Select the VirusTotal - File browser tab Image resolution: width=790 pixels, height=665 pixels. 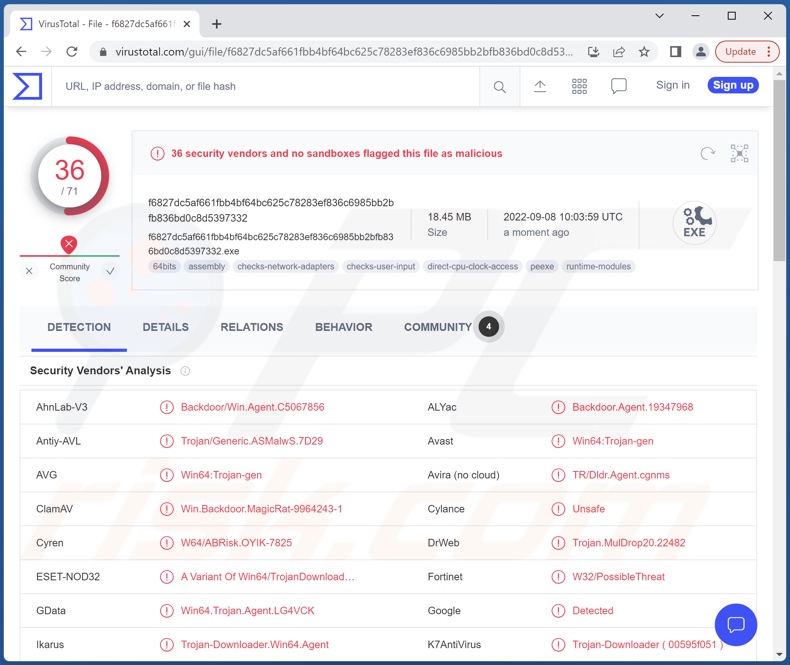[104, 24]
